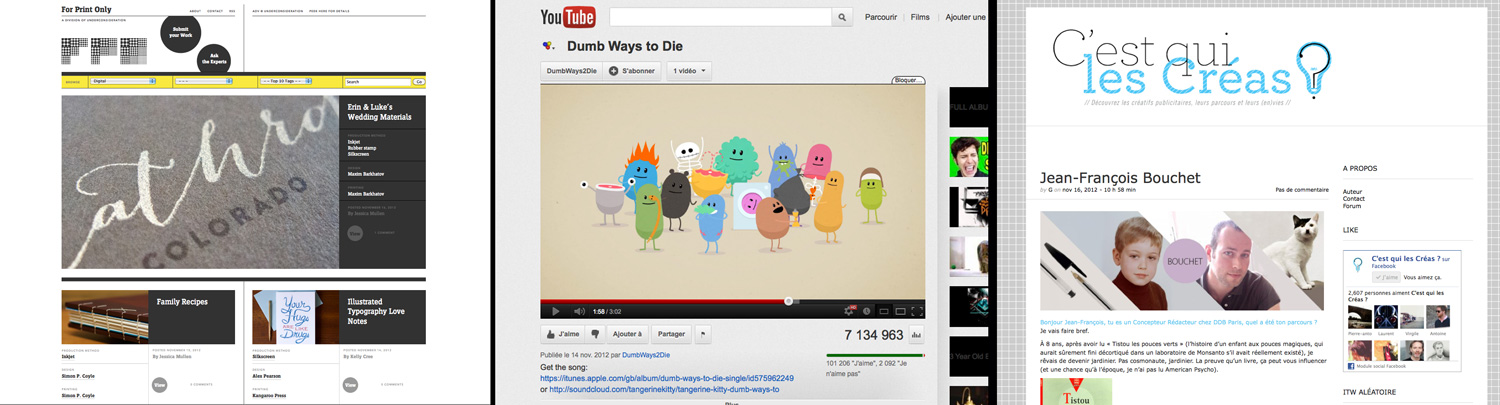Click the 'Ajouter à' button
Viewport: 1500px width, 405px height.
[627, 334]
